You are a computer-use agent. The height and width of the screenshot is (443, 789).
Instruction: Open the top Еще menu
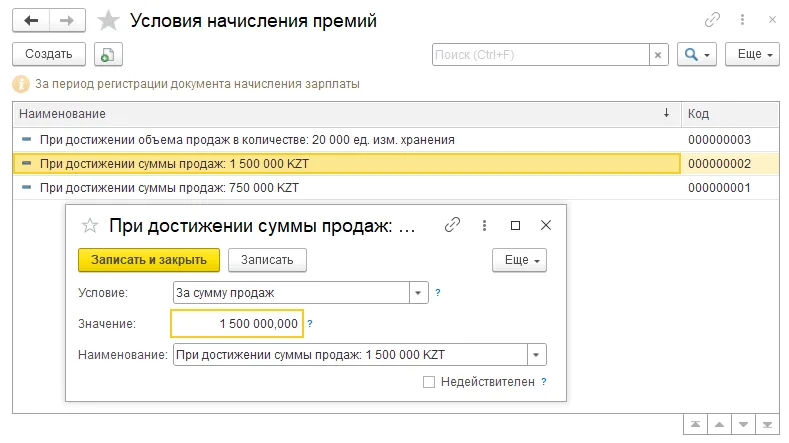tap(752, 54)
